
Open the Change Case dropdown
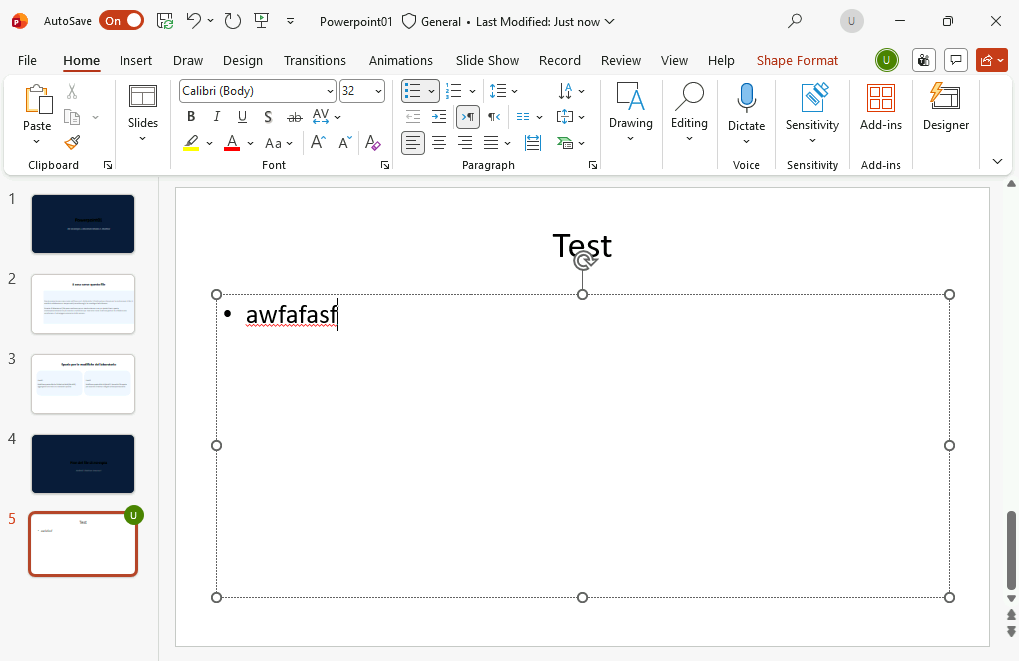click(x=279, y=143)
